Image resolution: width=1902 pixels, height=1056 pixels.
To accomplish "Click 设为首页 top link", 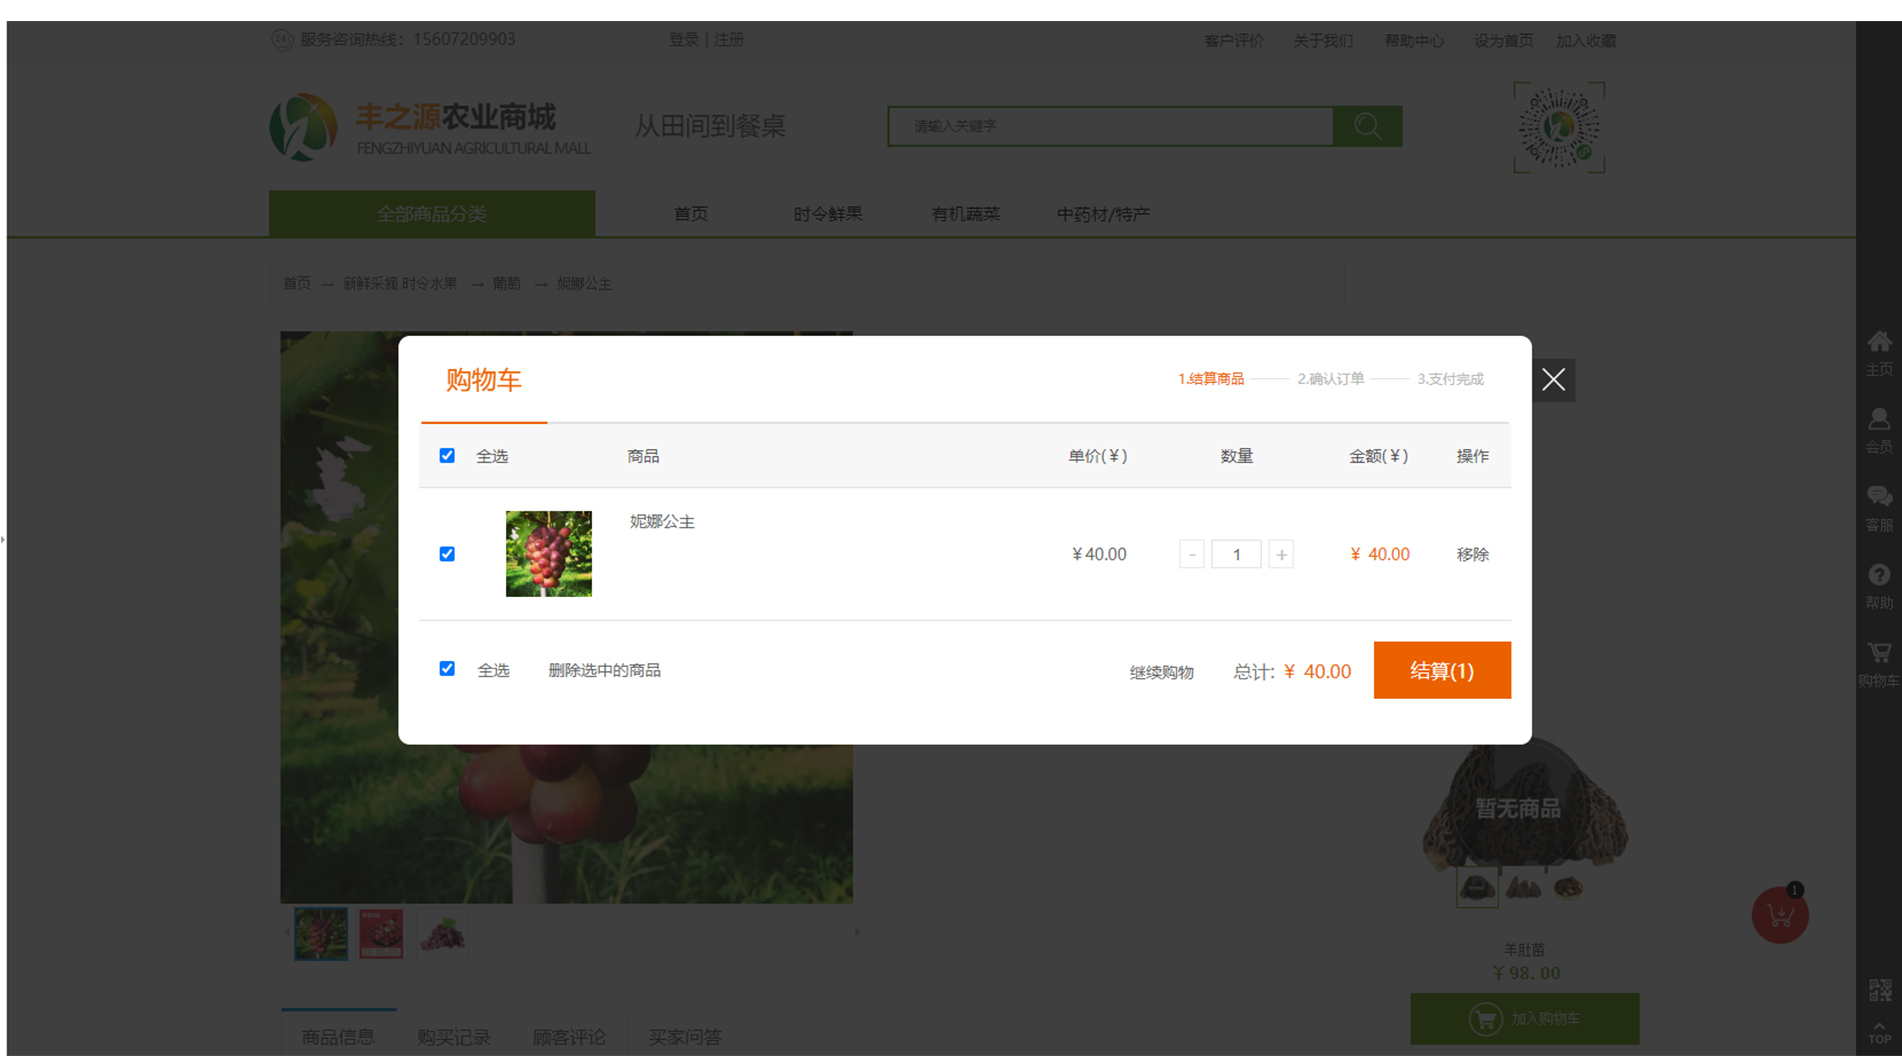I will 1503,41.
